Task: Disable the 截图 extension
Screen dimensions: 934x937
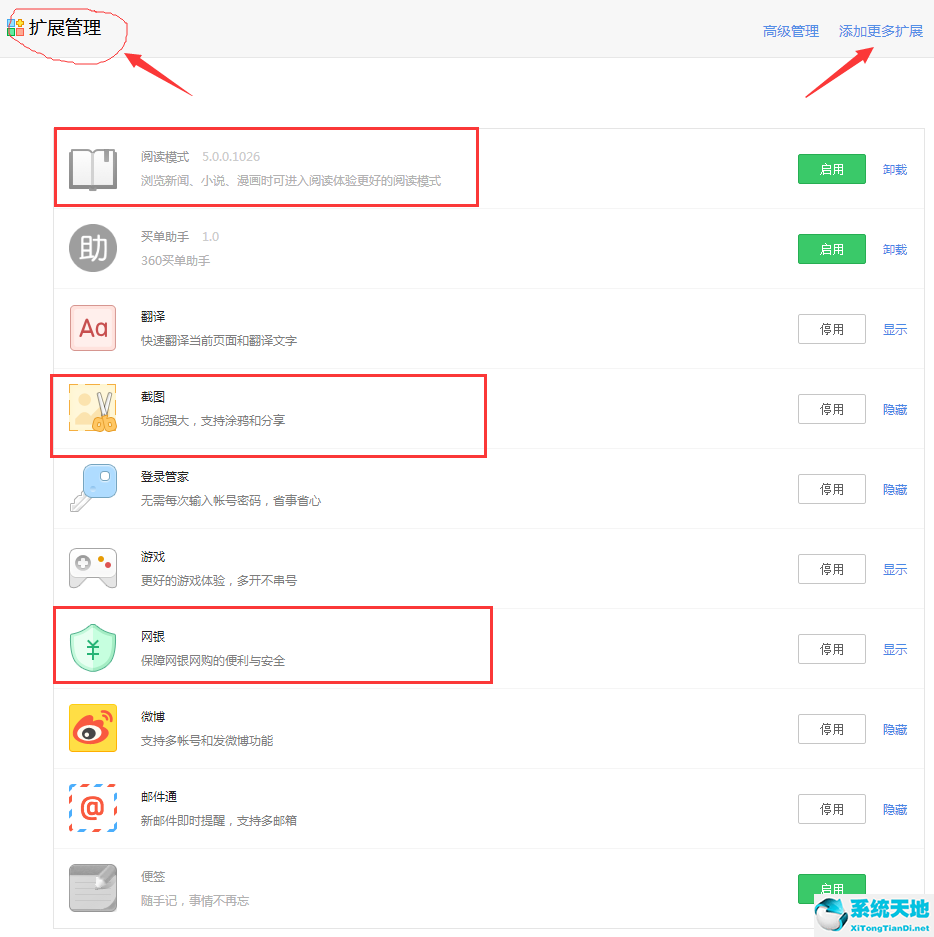Action: point(831,409)
